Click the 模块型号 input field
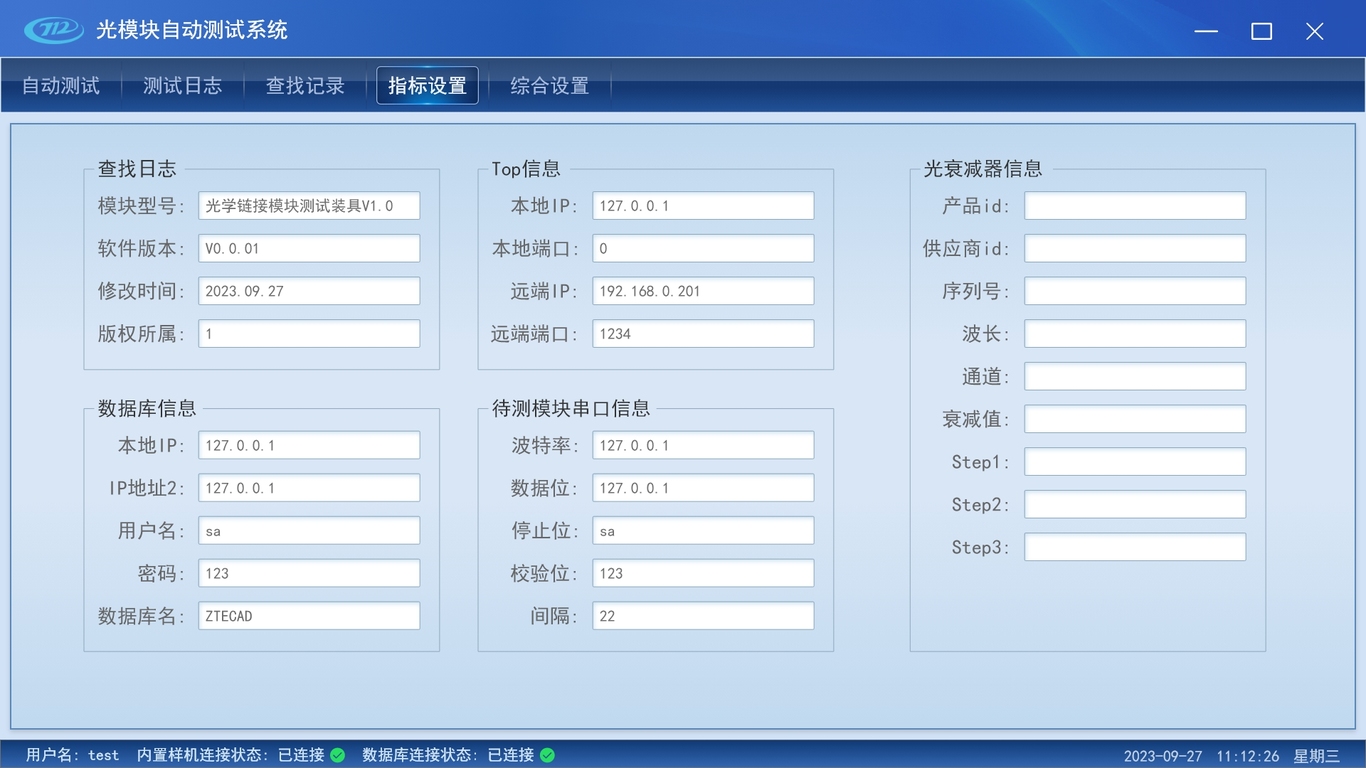The width and height of the screenshot is (1366, 768). 309,206
